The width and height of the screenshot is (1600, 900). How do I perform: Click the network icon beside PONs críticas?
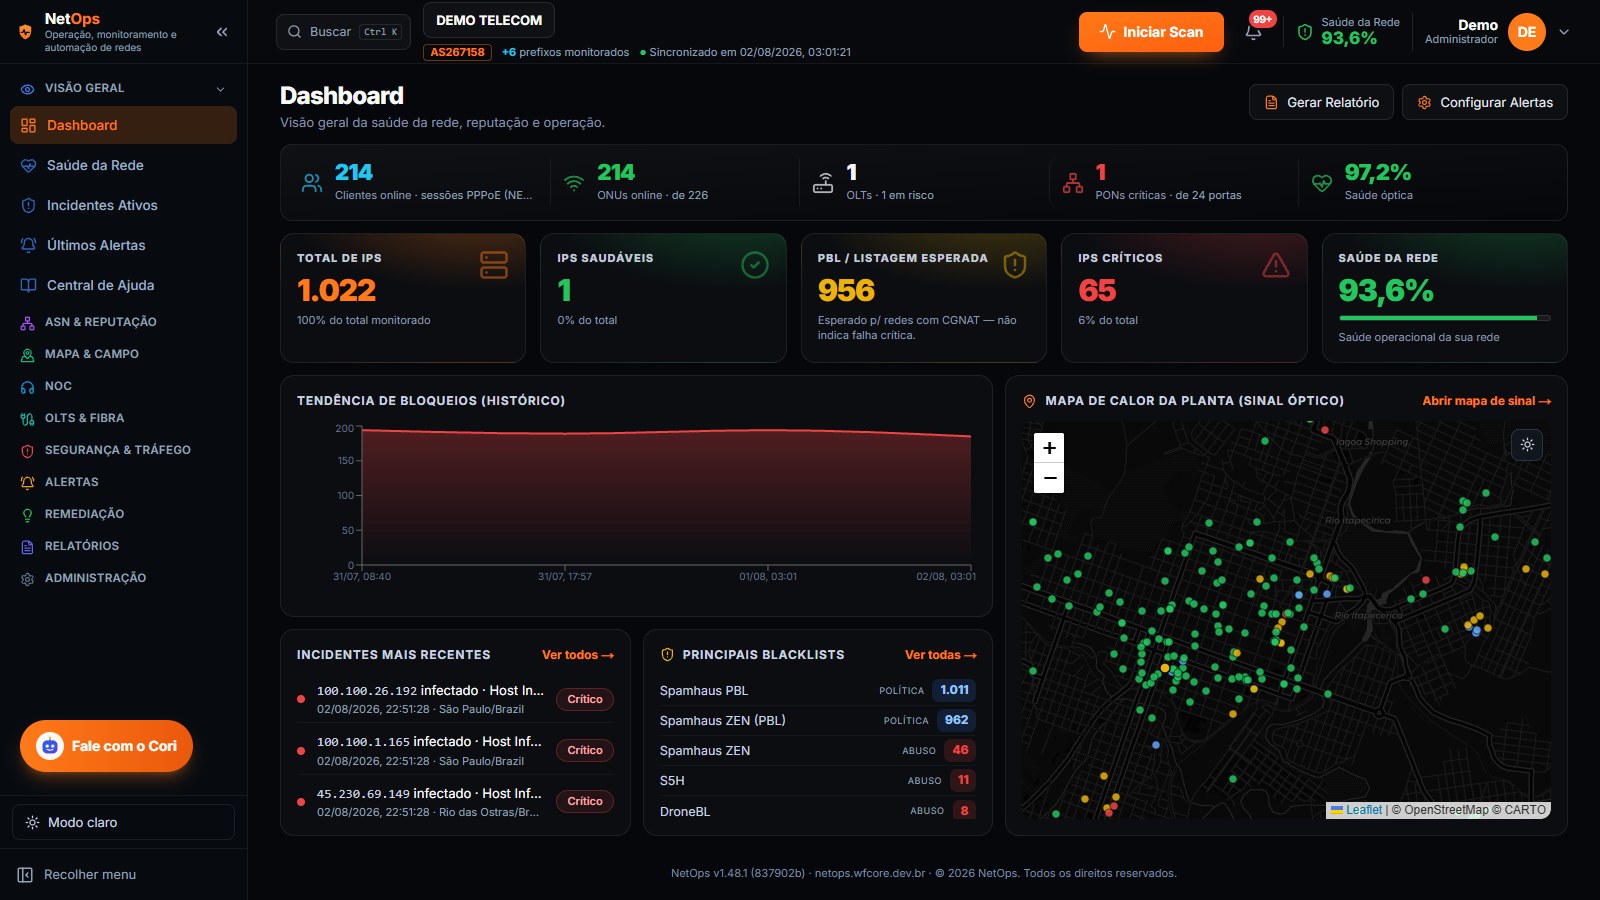pos(1073,183)
